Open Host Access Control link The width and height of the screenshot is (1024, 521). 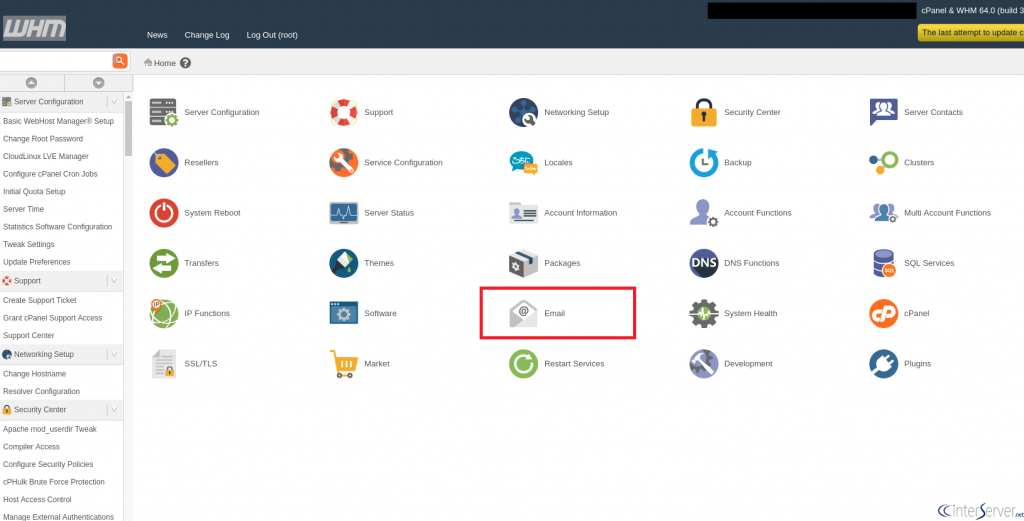[37, 499]
